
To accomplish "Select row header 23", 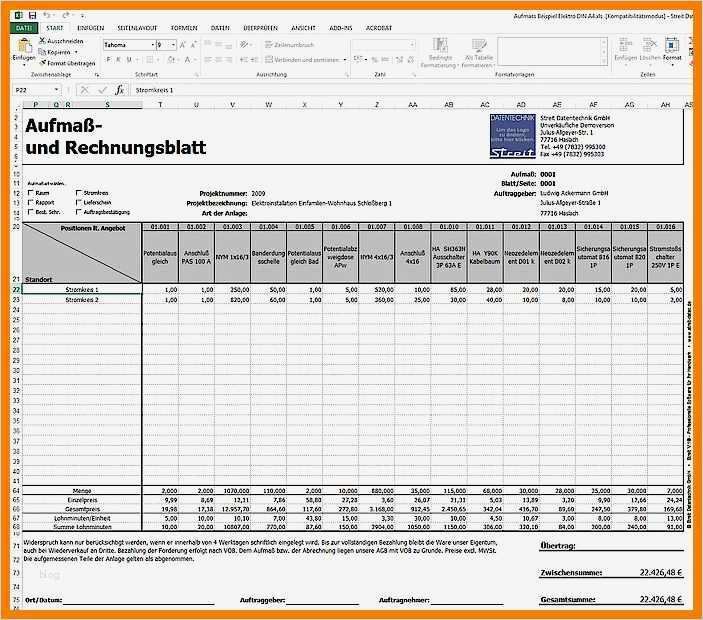I will [x=16, y=299].
